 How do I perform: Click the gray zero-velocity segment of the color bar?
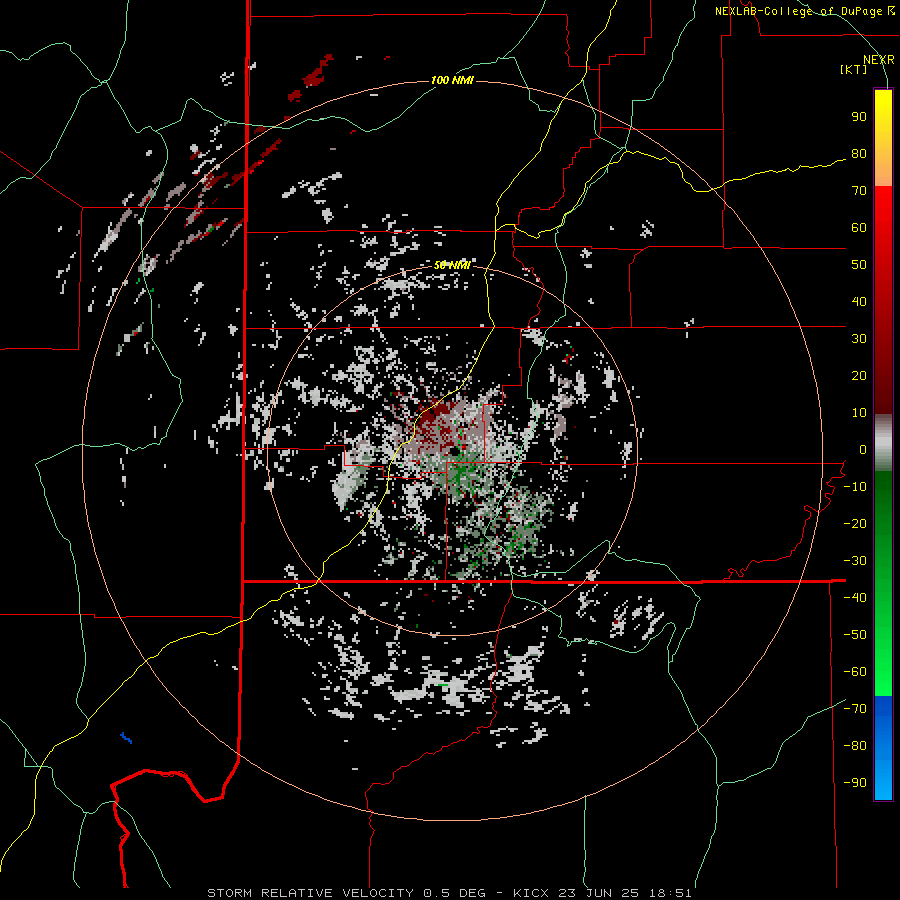tap(883, 443)
